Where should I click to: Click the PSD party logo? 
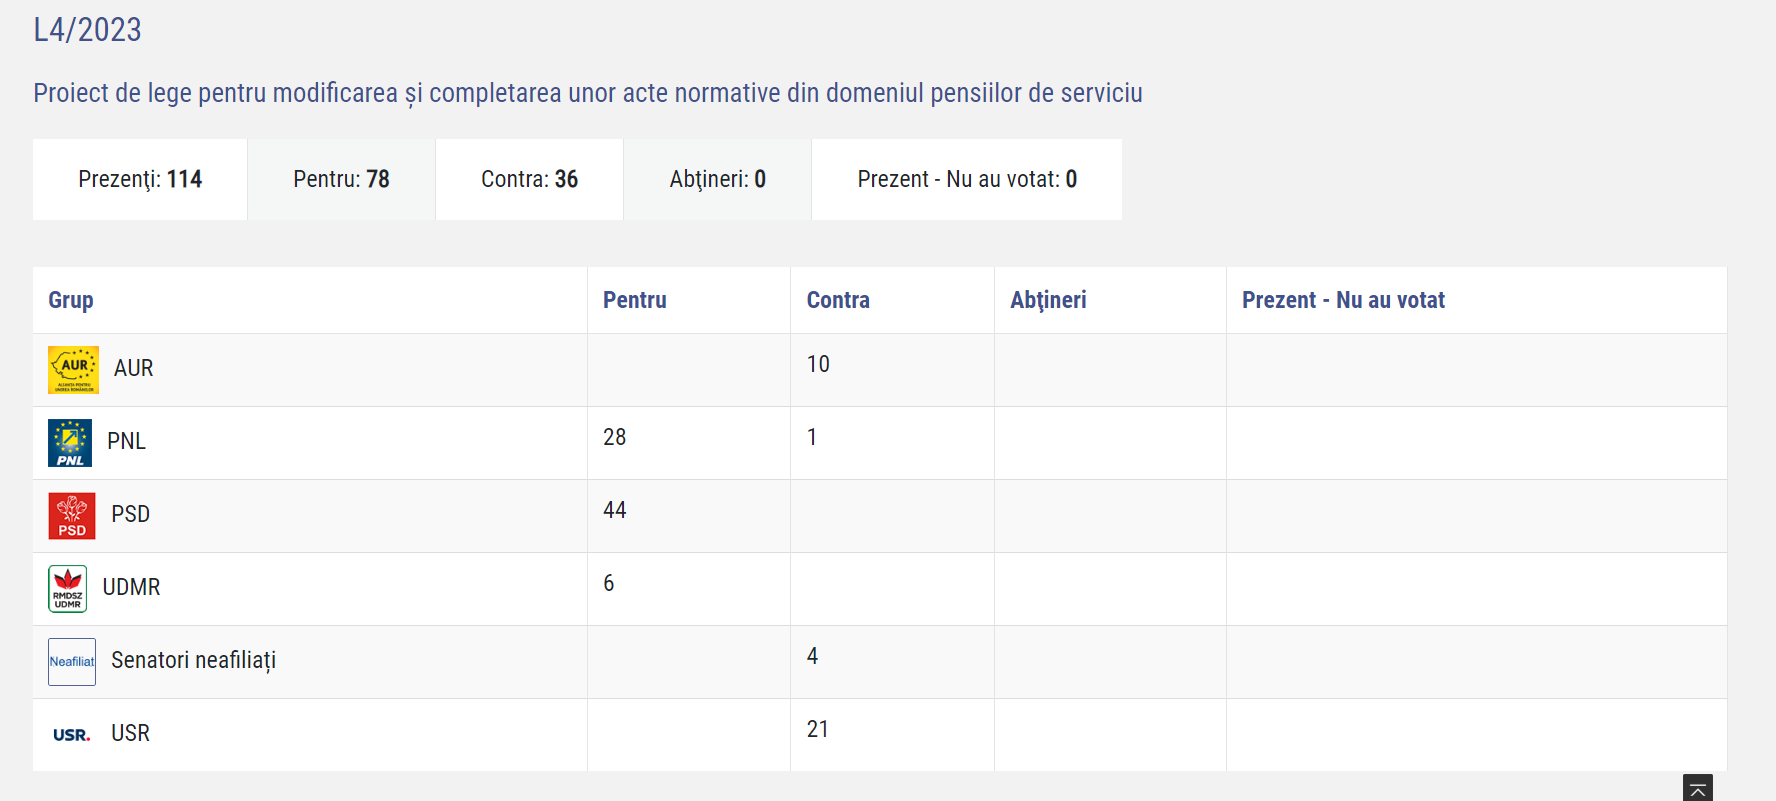point(72,516)
